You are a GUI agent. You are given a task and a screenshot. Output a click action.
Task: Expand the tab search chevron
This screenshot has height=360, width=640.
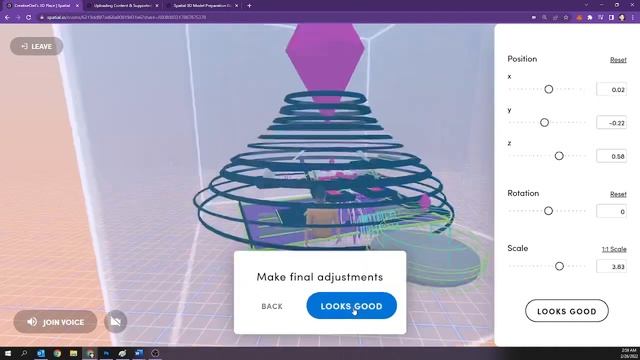(x=586, y=5)
